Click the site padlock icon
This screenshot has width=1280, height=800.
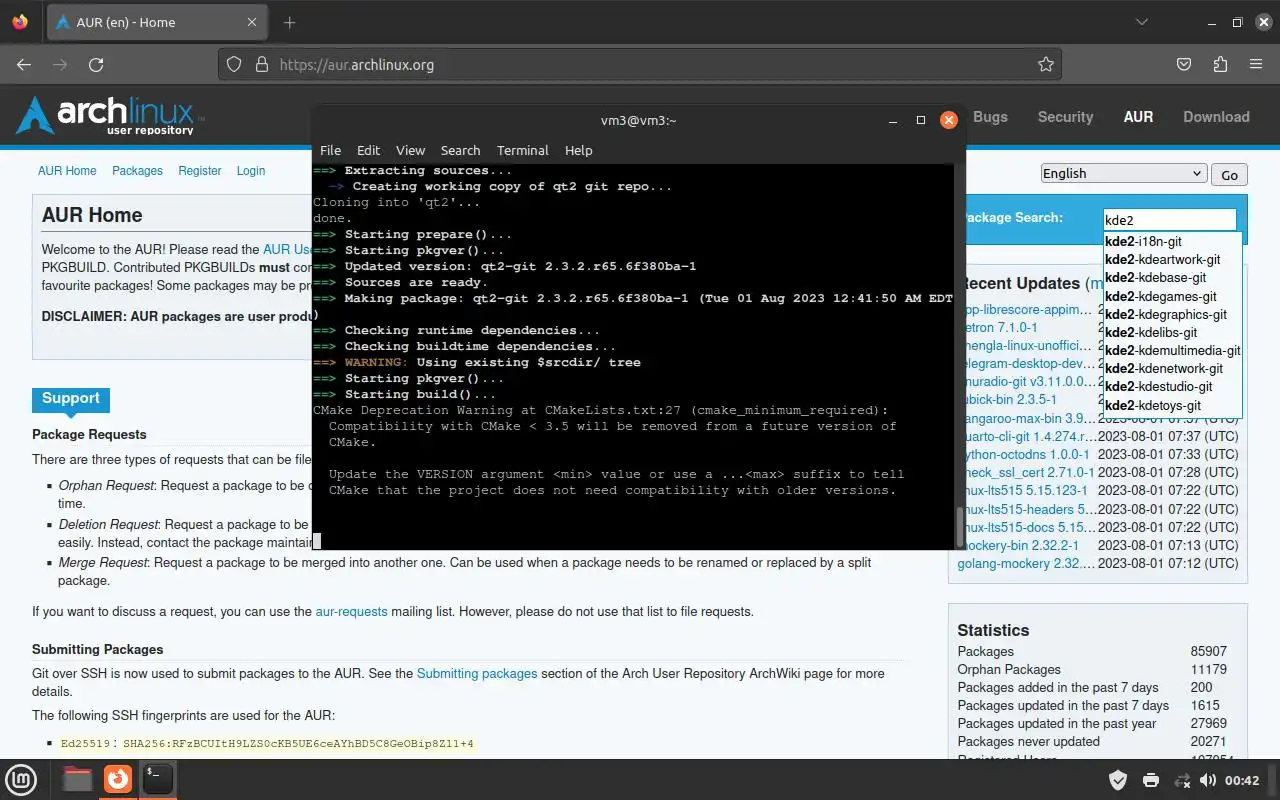[x=262, y=64]
